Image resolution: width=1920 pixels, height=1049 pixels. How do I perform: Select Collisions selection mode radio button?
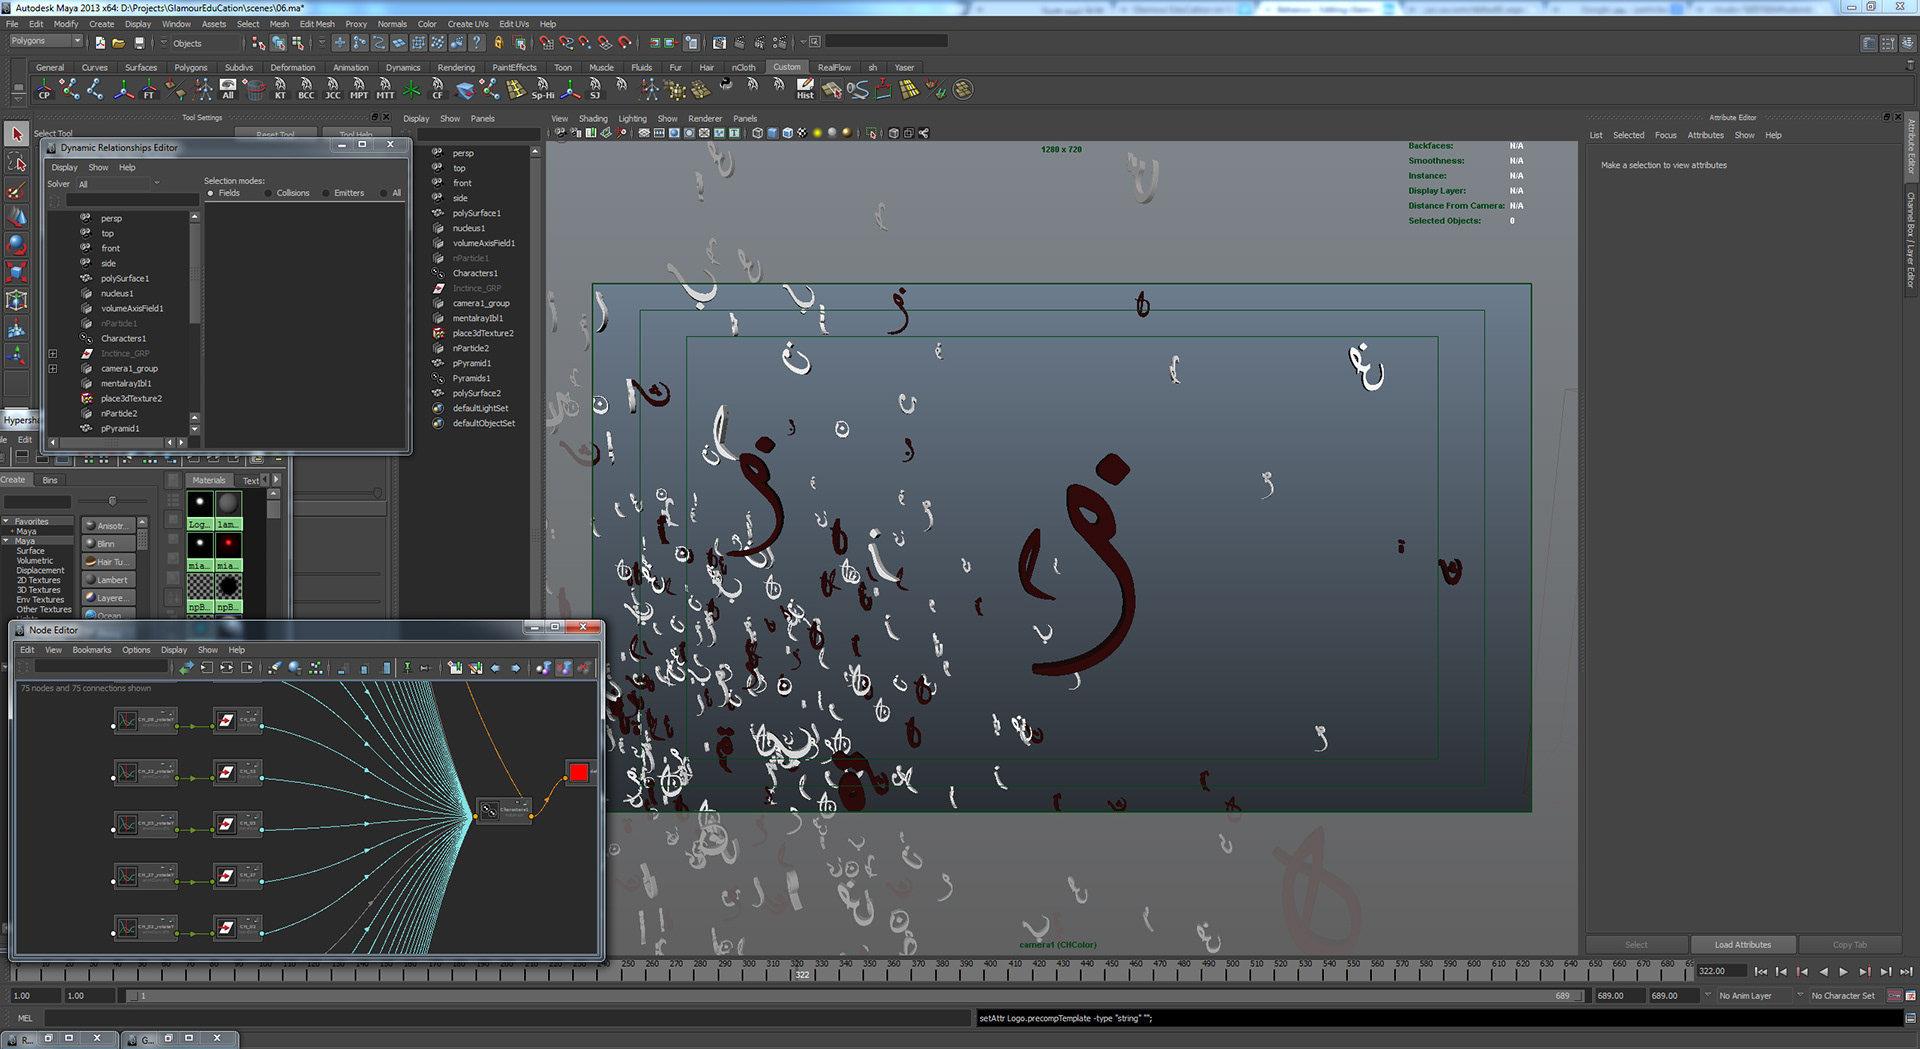(x=269, y=193)
